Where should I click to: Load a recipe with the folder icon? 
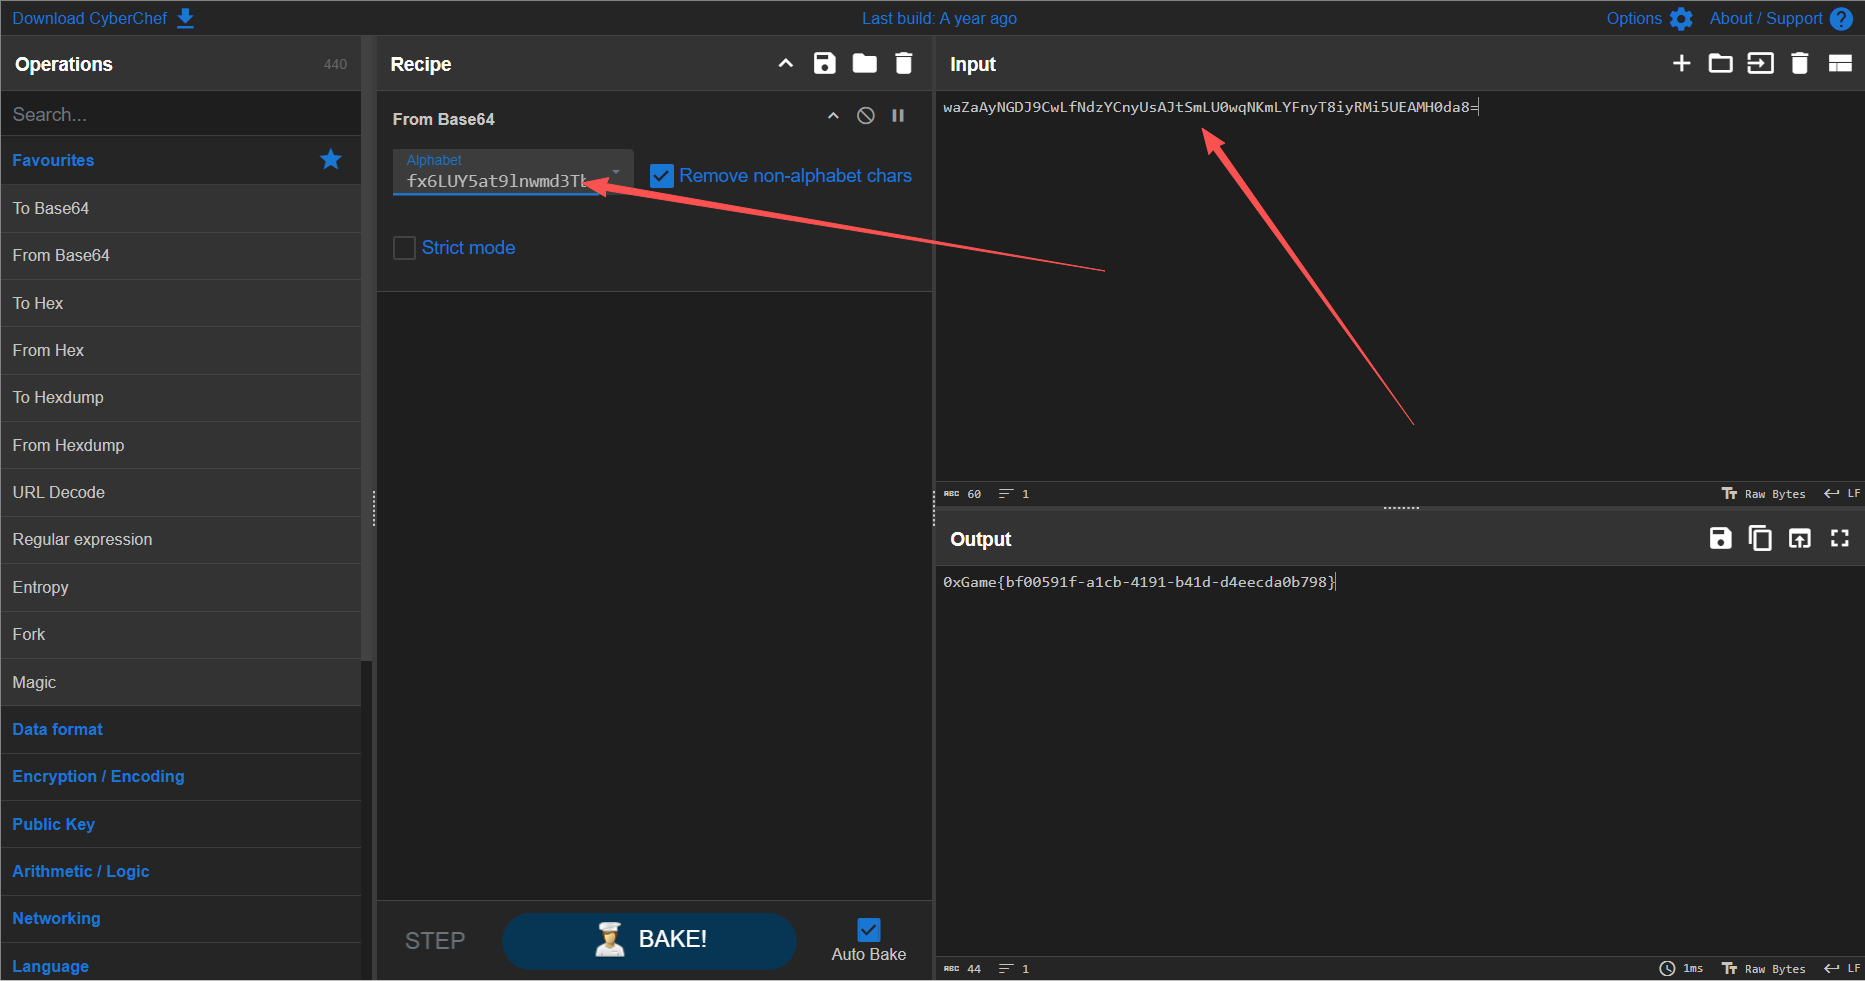pyautogui.click(x=864, y=64)
